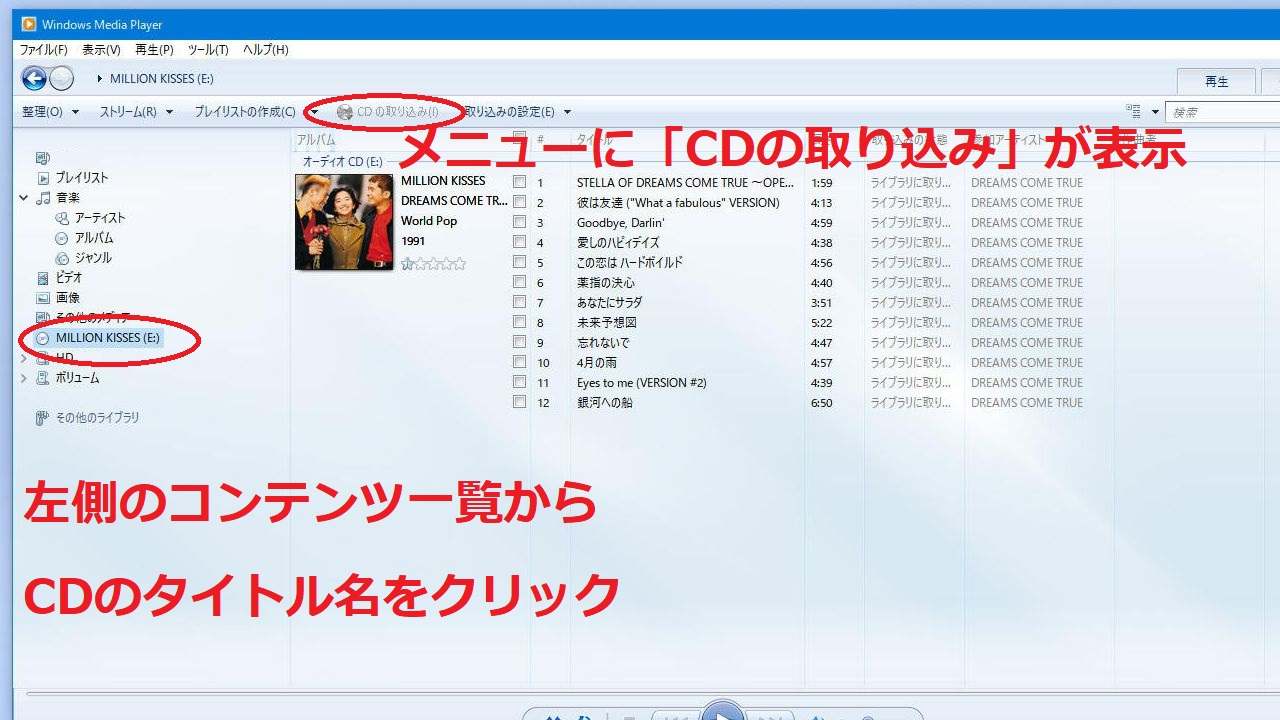Select the Playlist (プレイリスト) icon in sidebar
The image size is (1280, 720).
43,178
